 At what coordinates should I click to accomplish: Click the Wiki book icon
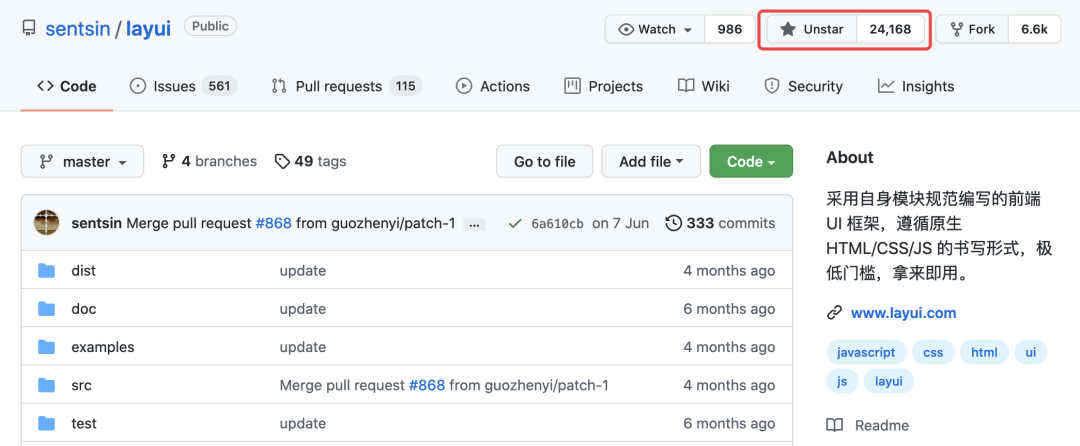point(686,86)
